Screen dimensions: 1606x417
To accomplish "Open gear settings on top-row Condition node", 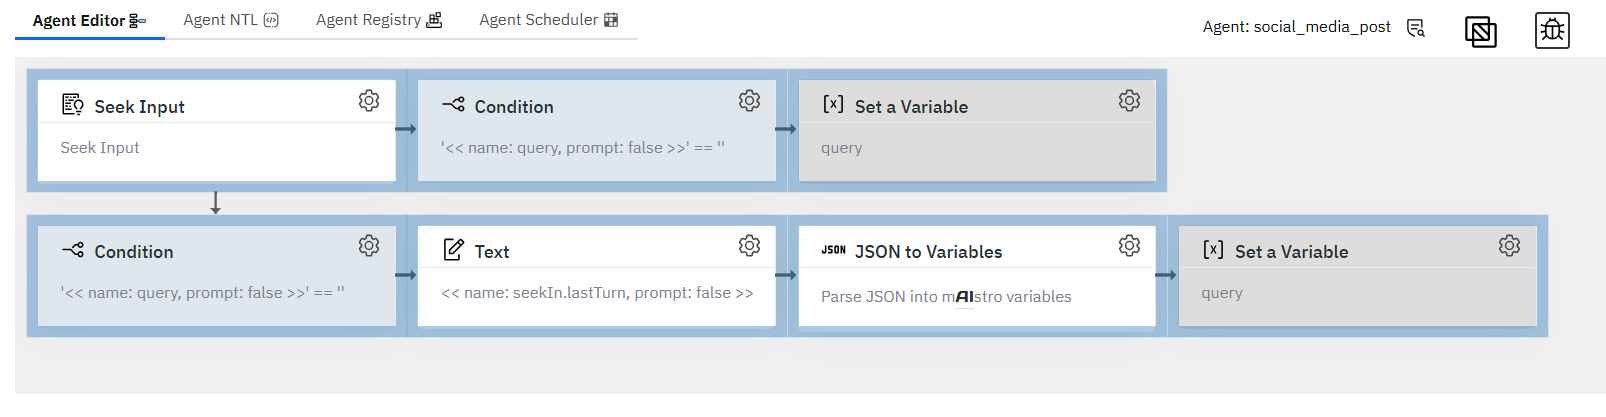I will tap(749, 101).
